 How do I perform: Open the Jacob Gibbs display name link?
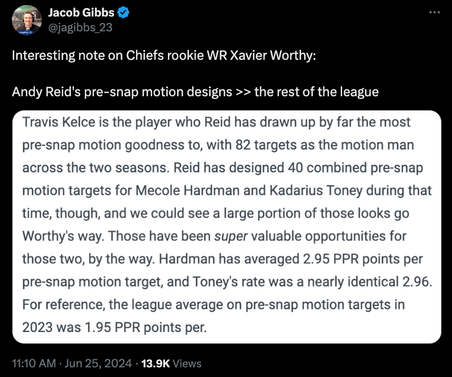81,13
